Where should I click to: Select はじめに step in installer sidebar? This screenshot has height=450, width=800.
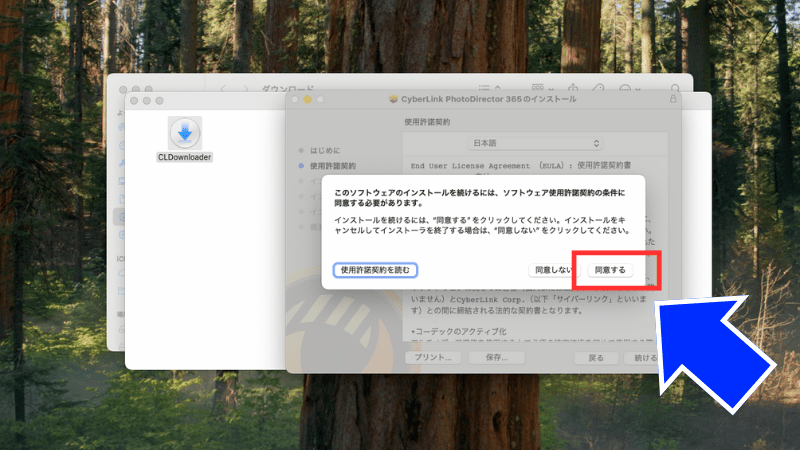point(325,151)
